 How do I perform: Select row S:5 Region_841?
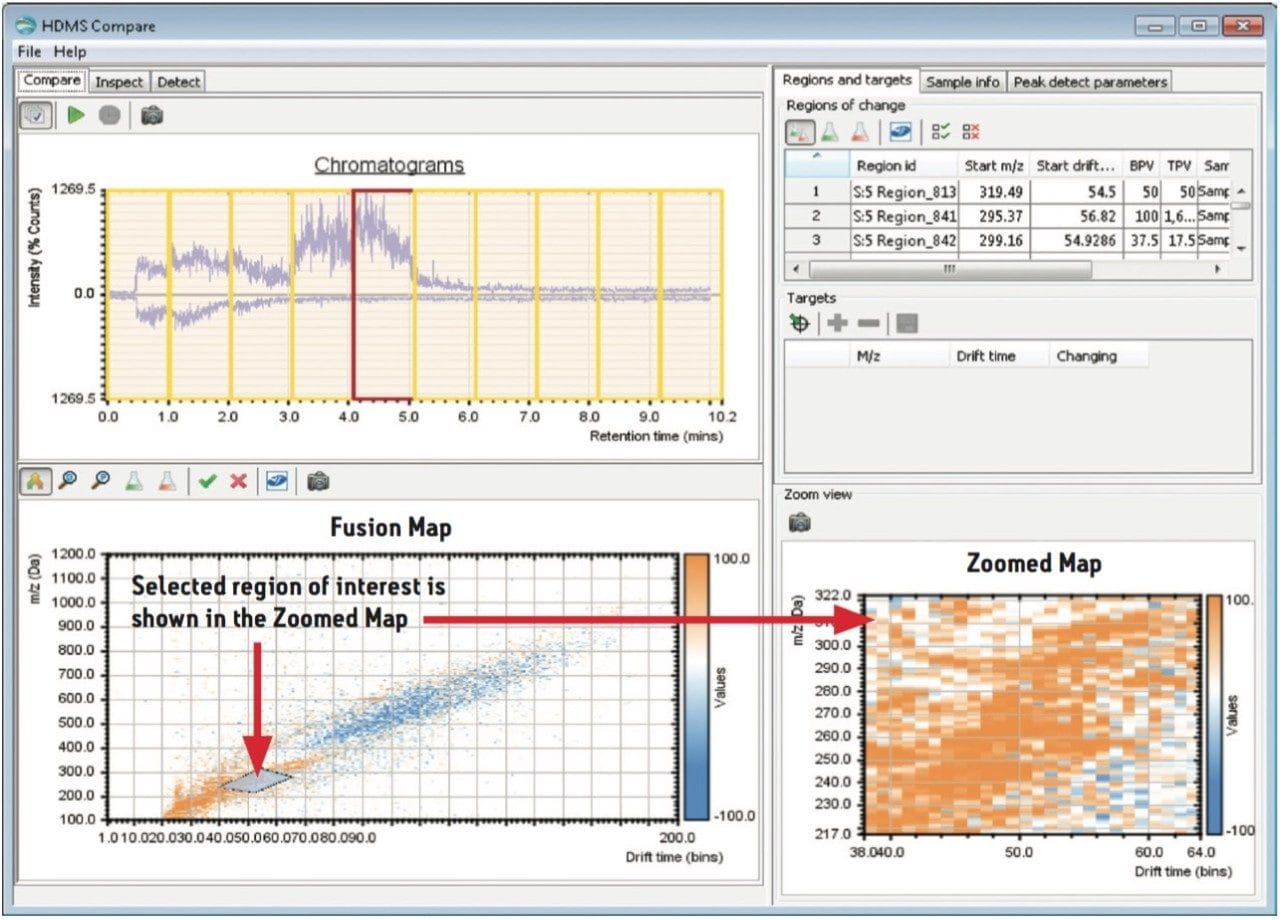(x=1008, y=216)
